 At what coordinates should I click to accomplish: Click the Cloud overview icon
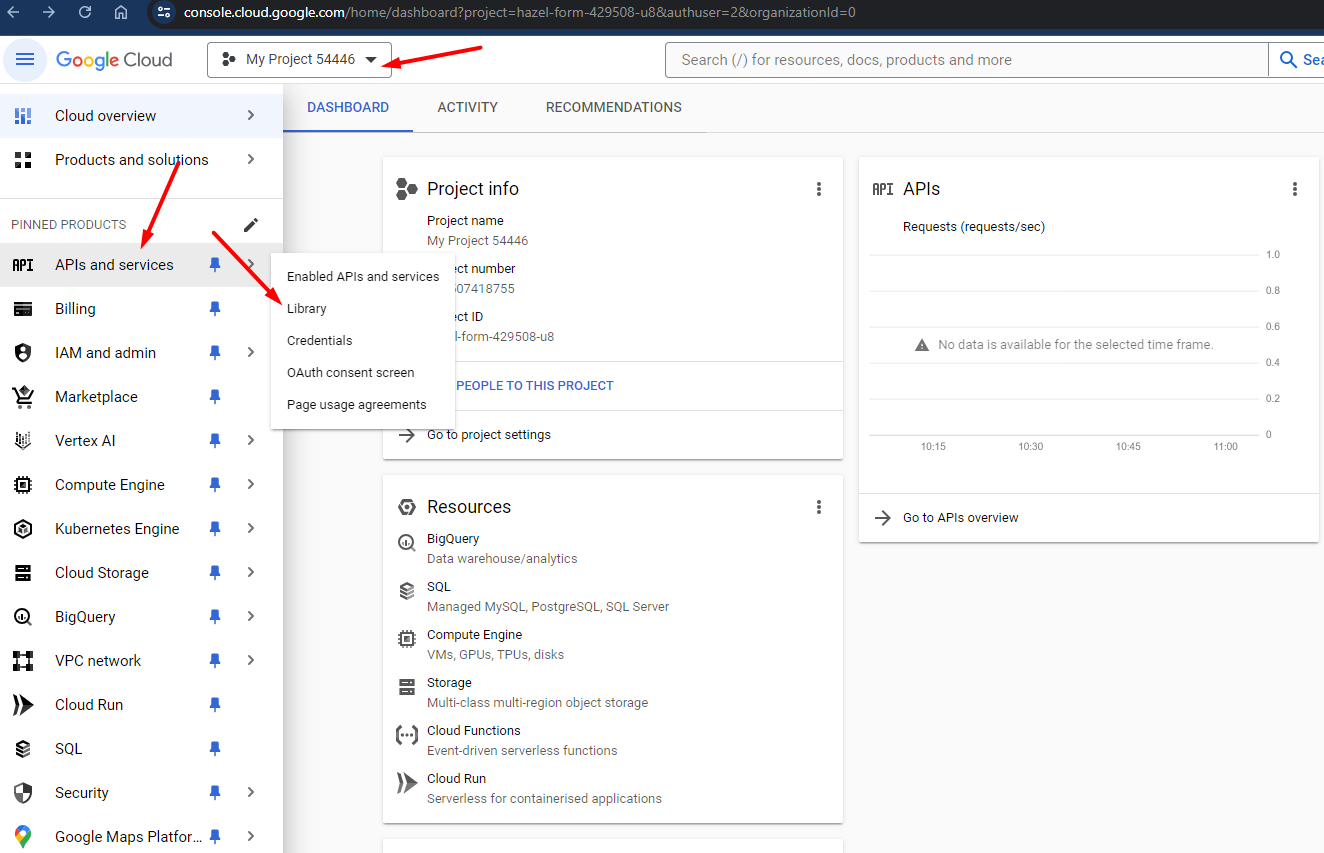(x=22, y=116)
